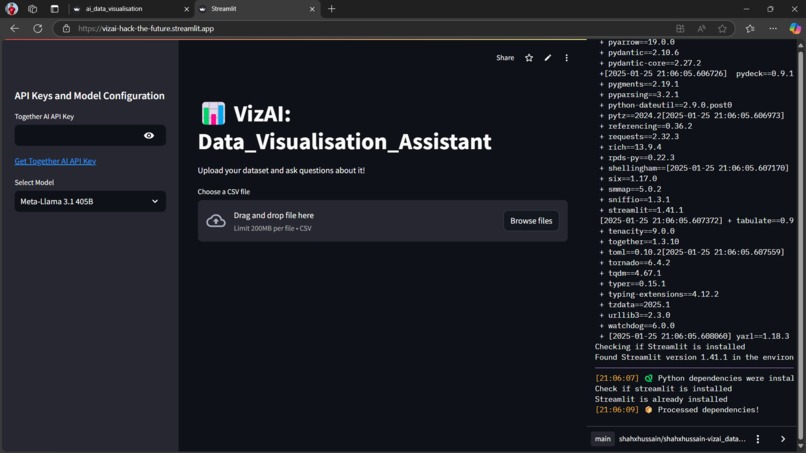Click 'Checking if Streamlit is installed' line
Image resolution: width=806 pixels, height=453 pixels.
coord(670,347)
